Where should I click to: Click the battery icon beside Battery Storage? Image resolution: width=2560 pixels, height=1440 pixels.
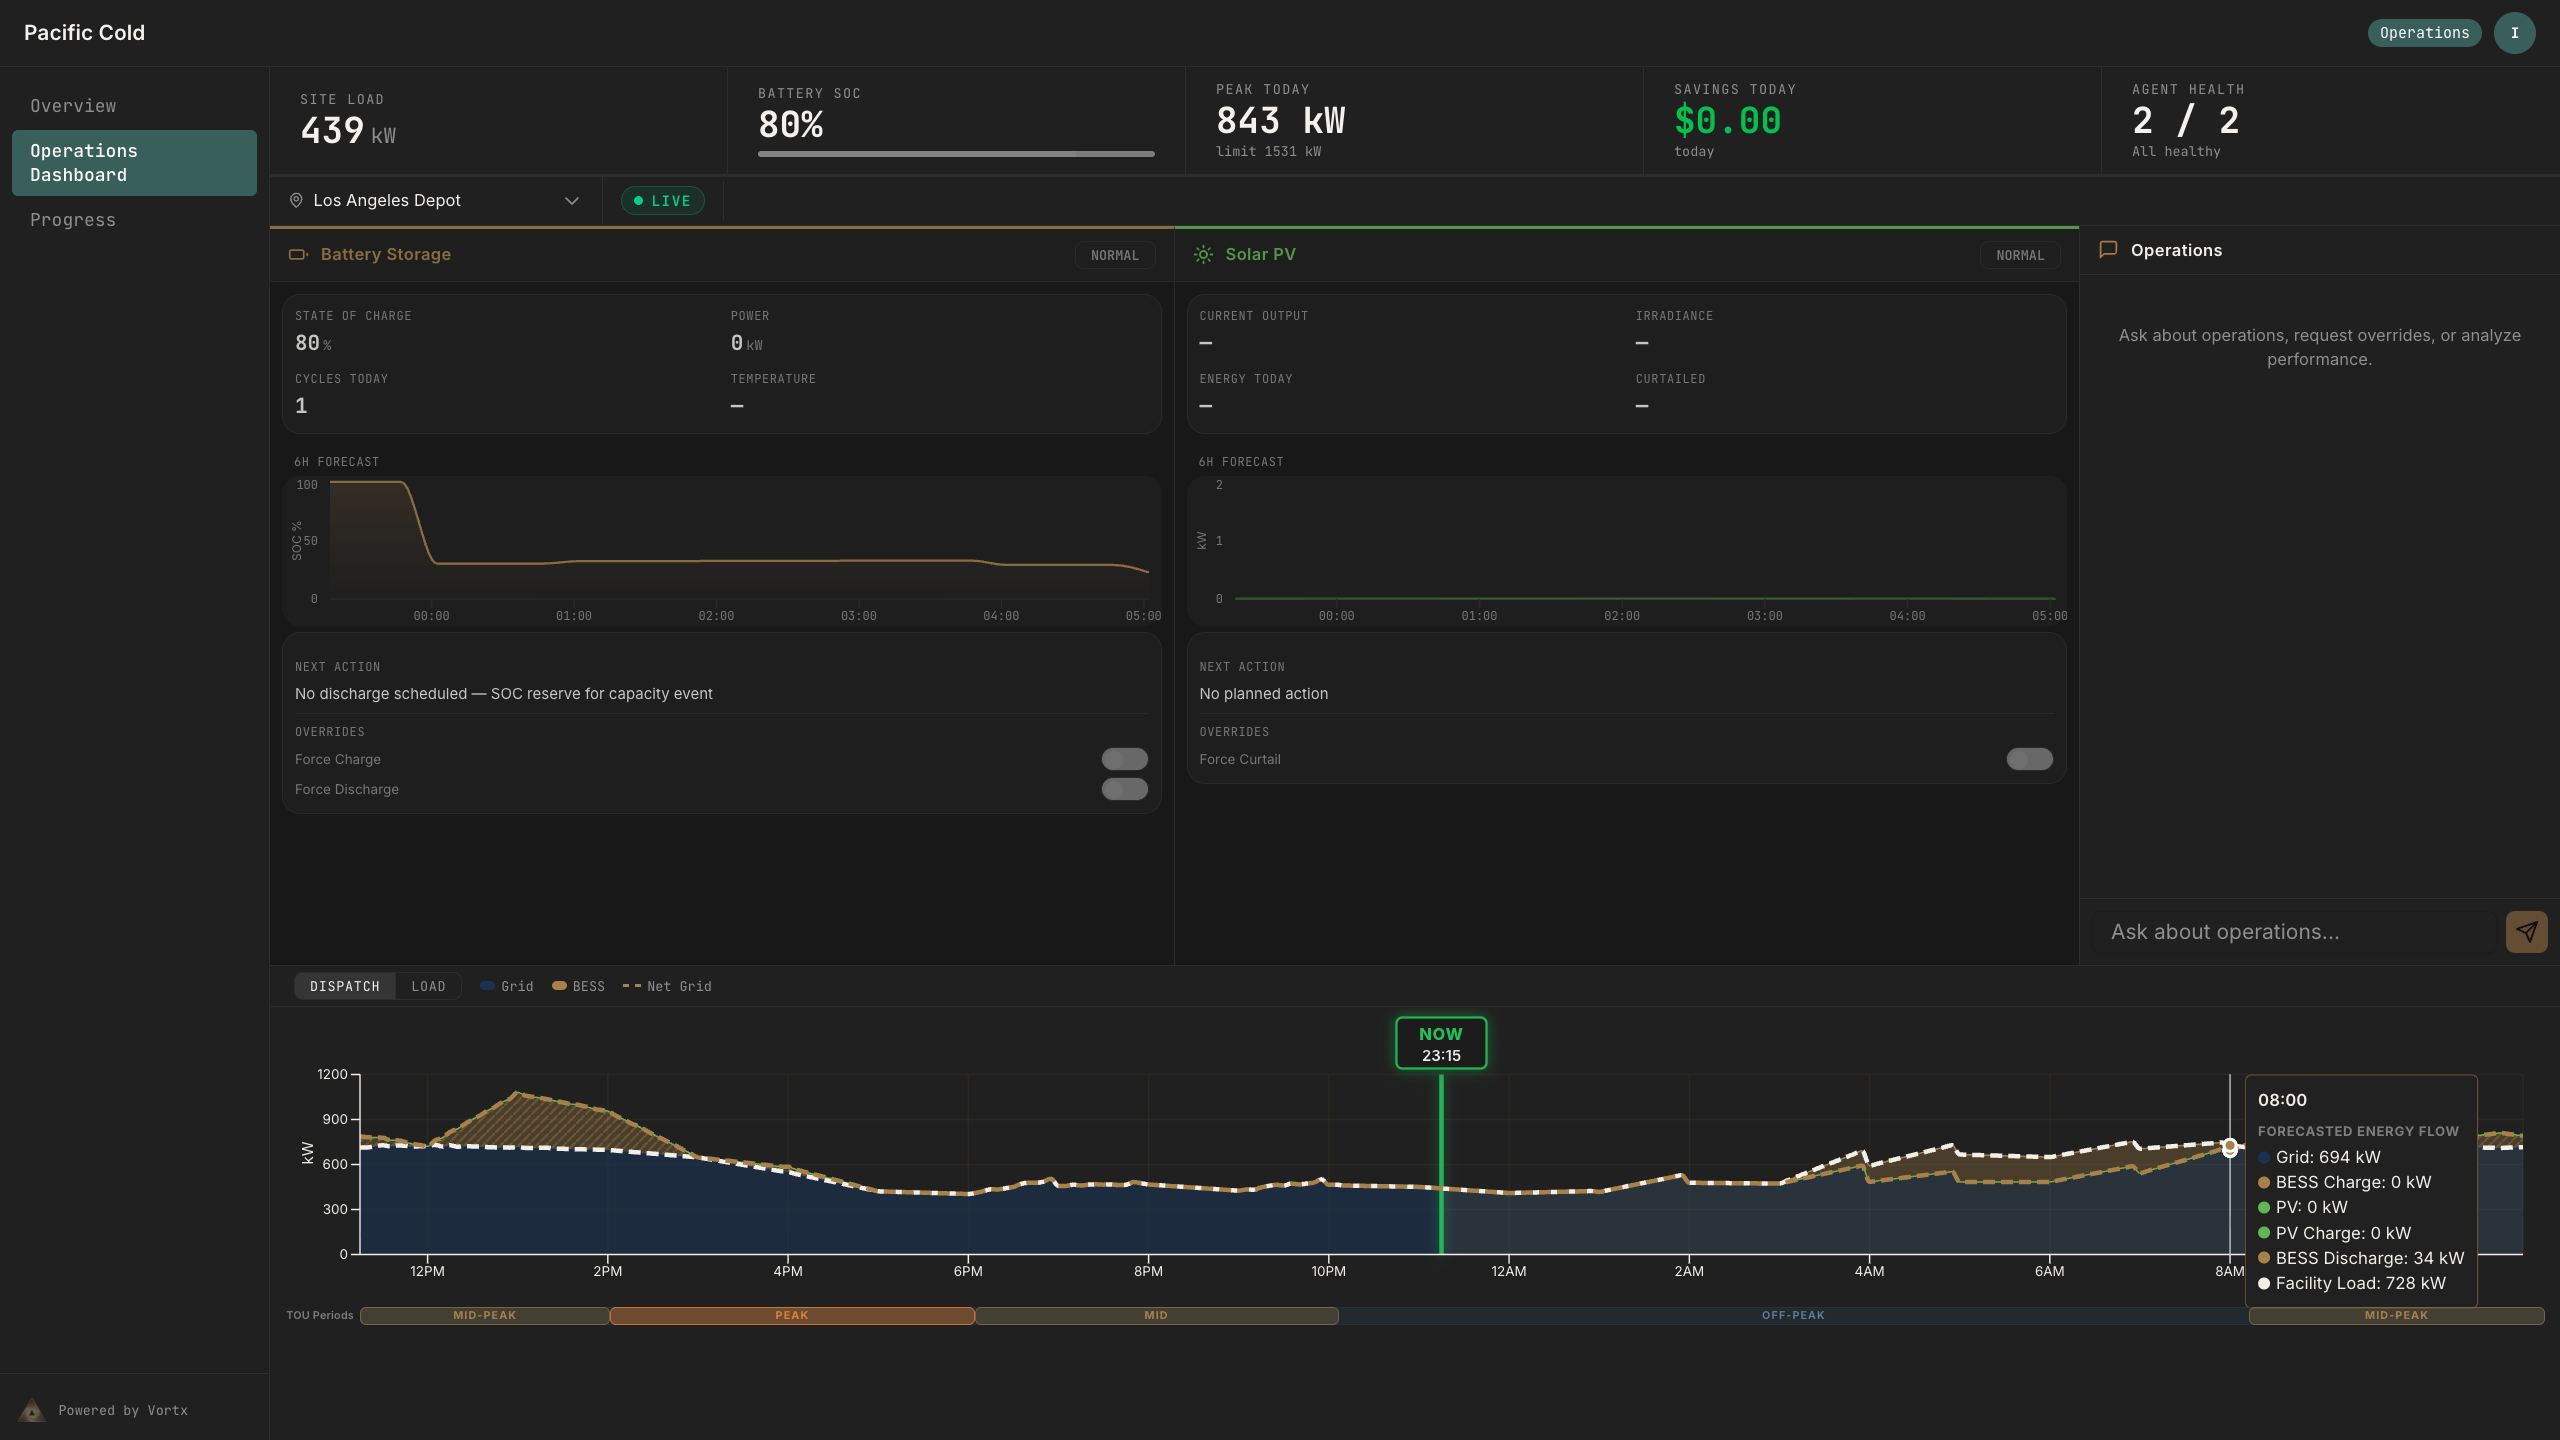pyautogui.click(x=298, y=254)
